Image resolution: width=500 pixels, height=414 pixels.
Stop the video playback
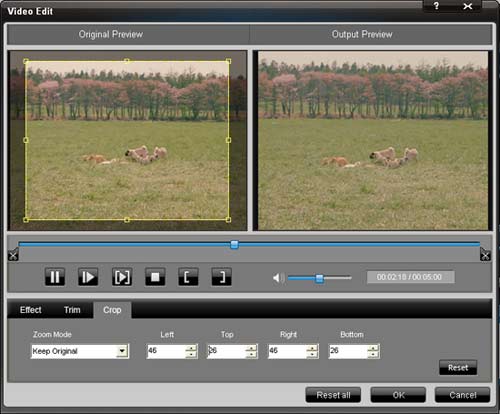point(155,277)
